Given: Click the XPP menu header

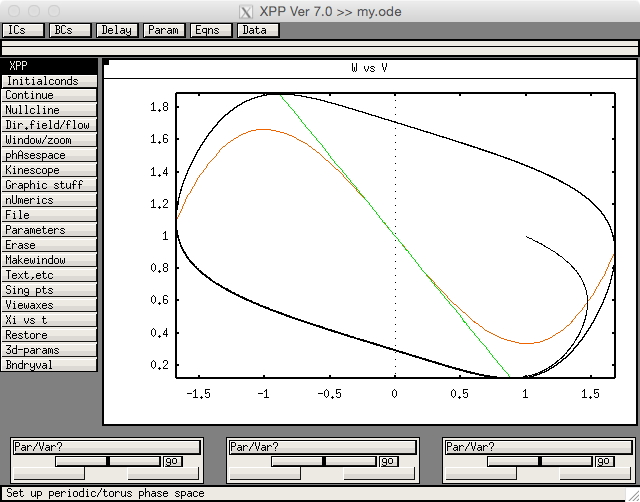Looking at the screenshot, I should coord(49,66).
